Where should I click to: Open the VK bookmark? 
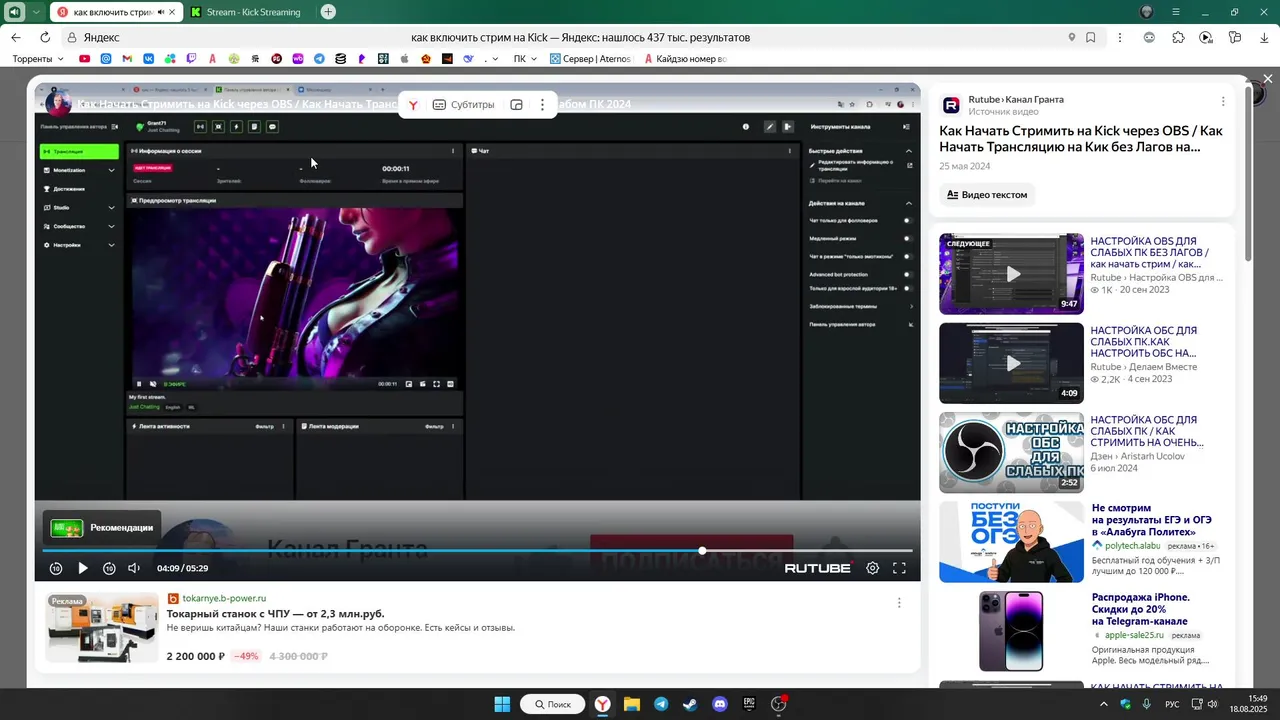tap(149, 59)
